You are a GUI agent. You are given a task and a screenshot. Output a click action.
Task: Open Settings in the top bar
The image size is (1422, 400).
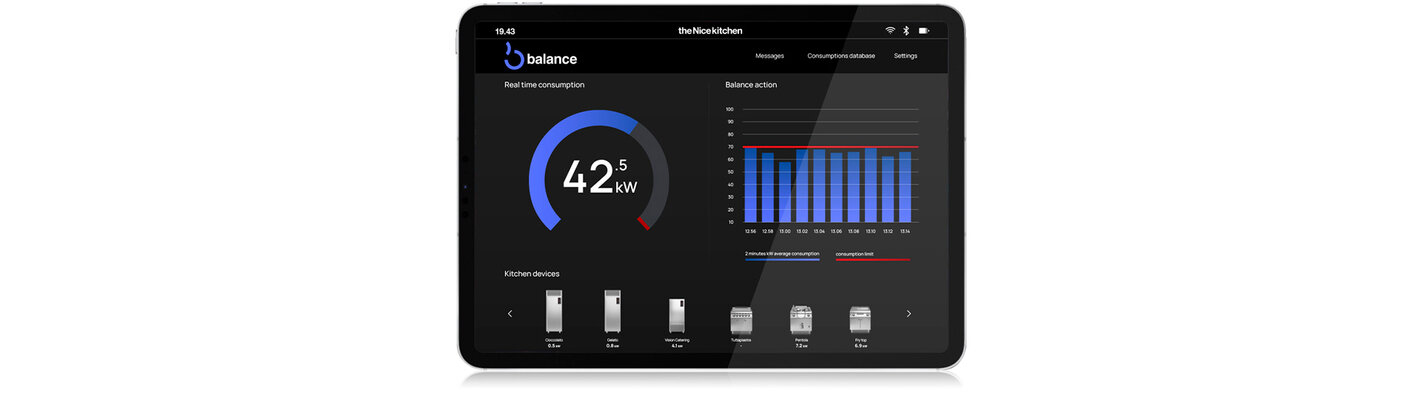[x=905, y=56]
